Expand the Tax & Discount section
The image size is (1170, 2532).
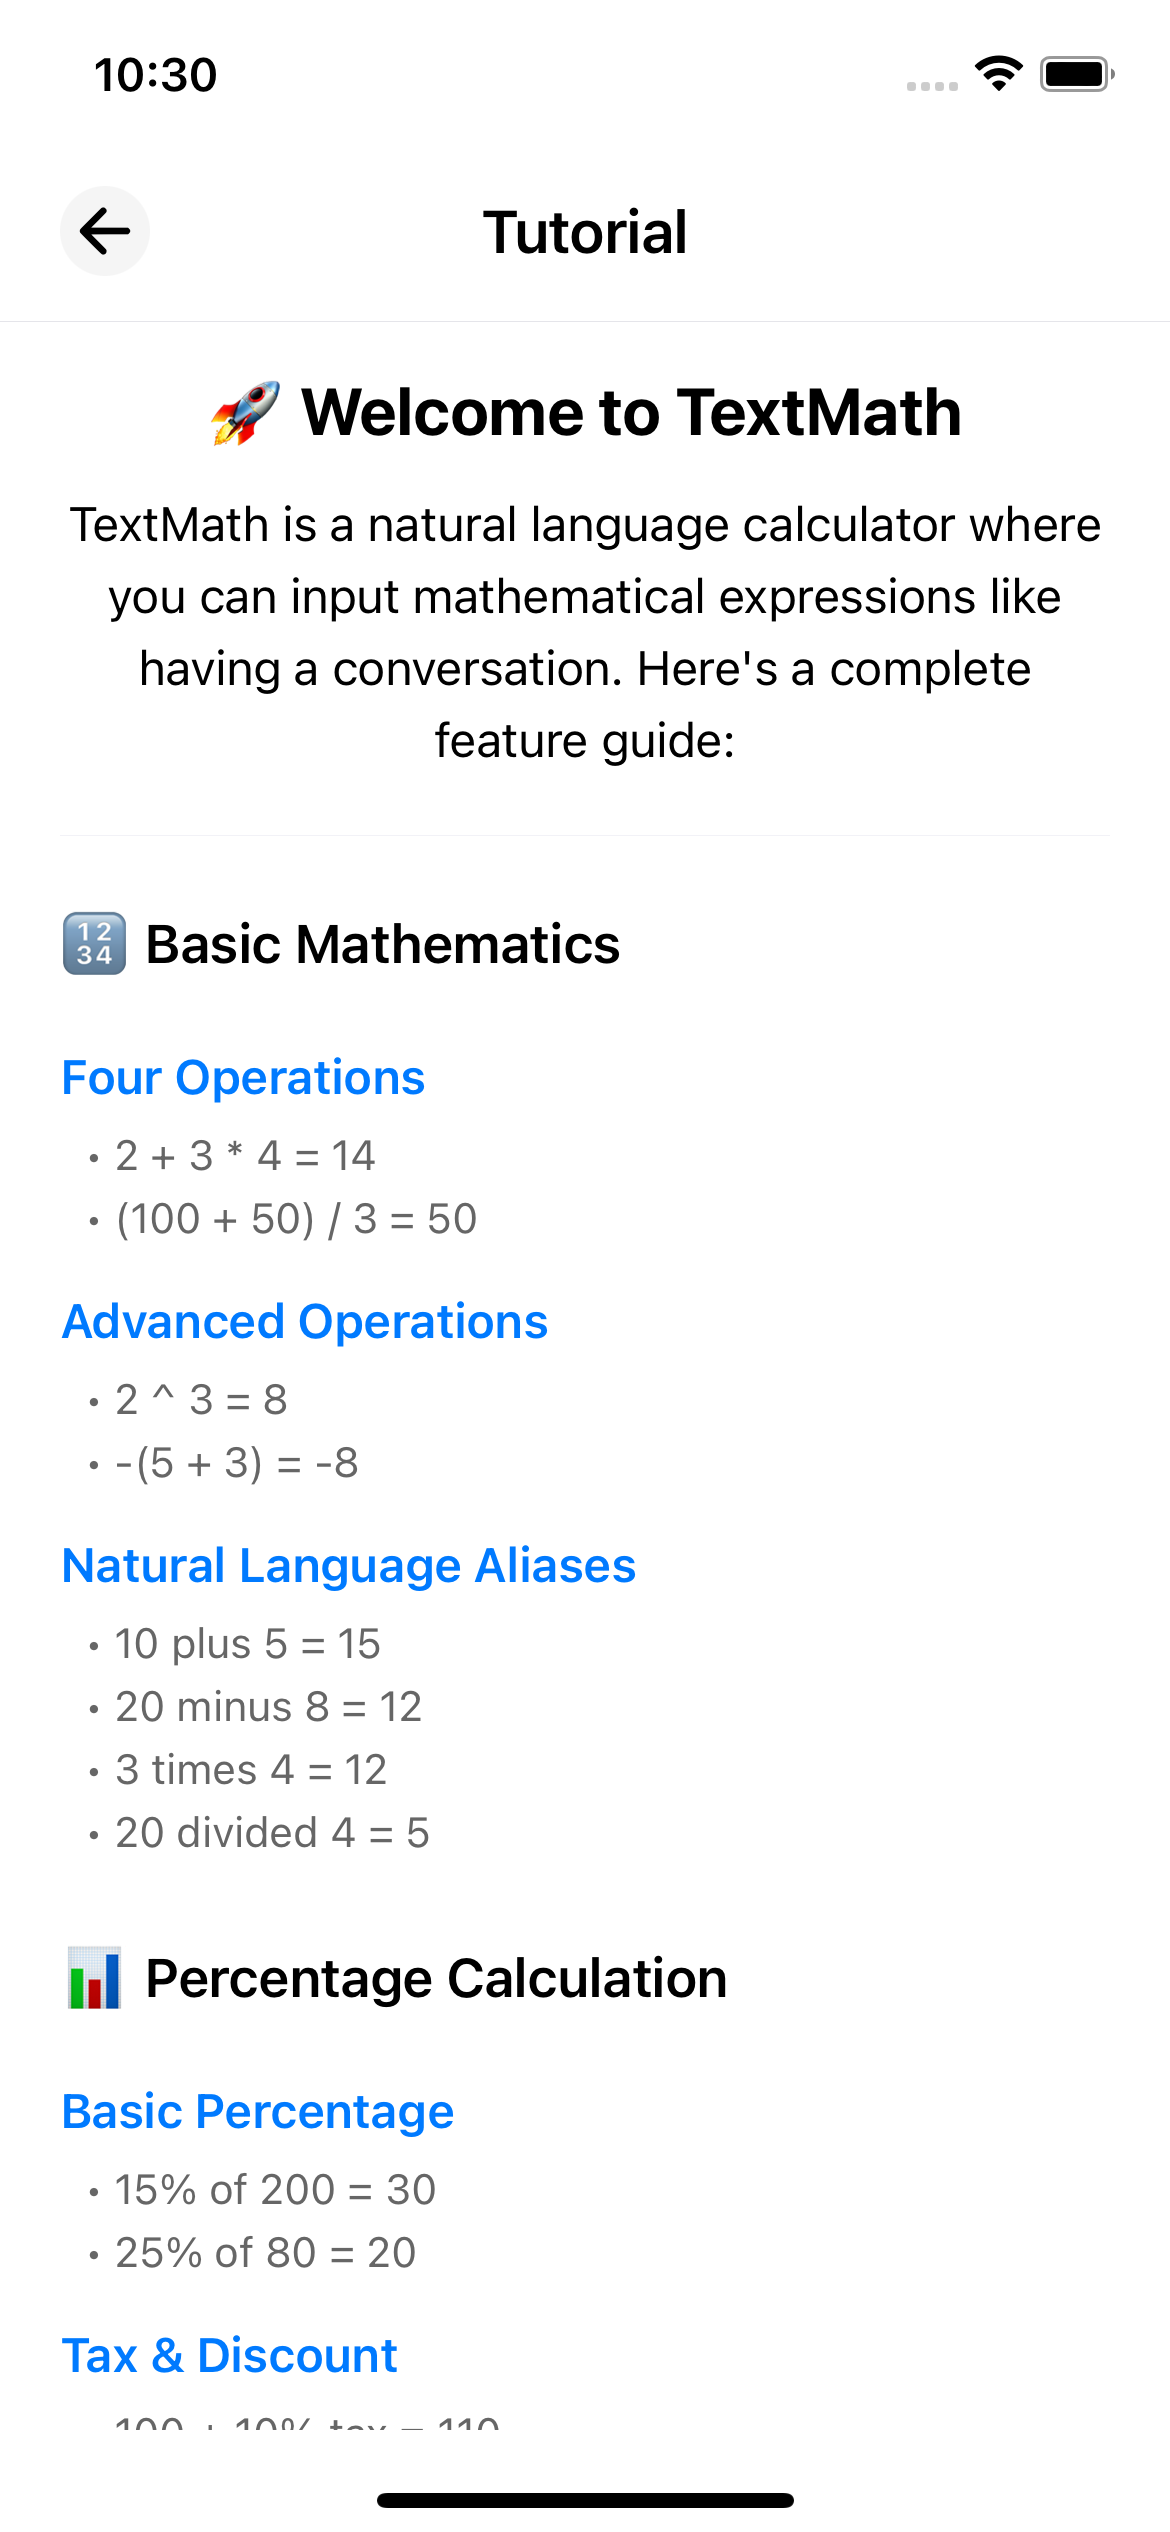(229, 2356)
